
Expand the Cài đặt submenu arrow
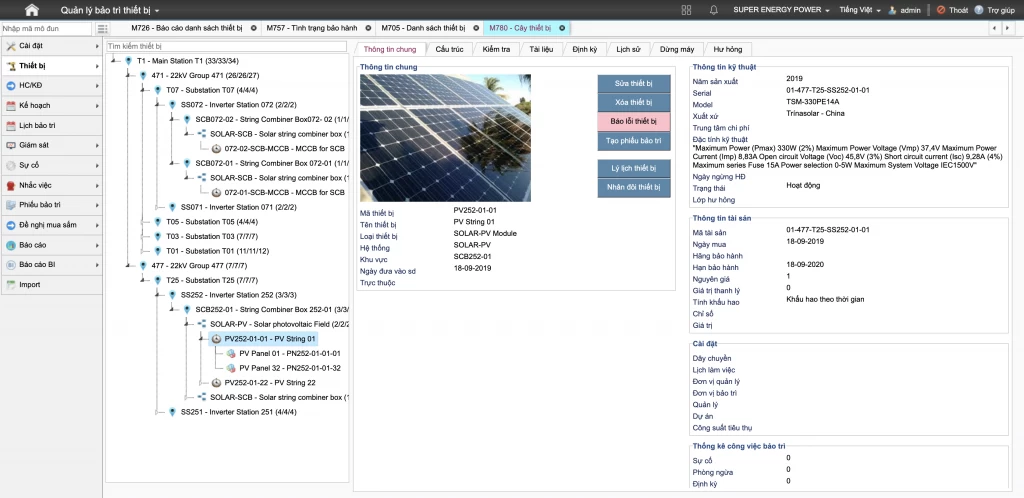coord(97,46)
